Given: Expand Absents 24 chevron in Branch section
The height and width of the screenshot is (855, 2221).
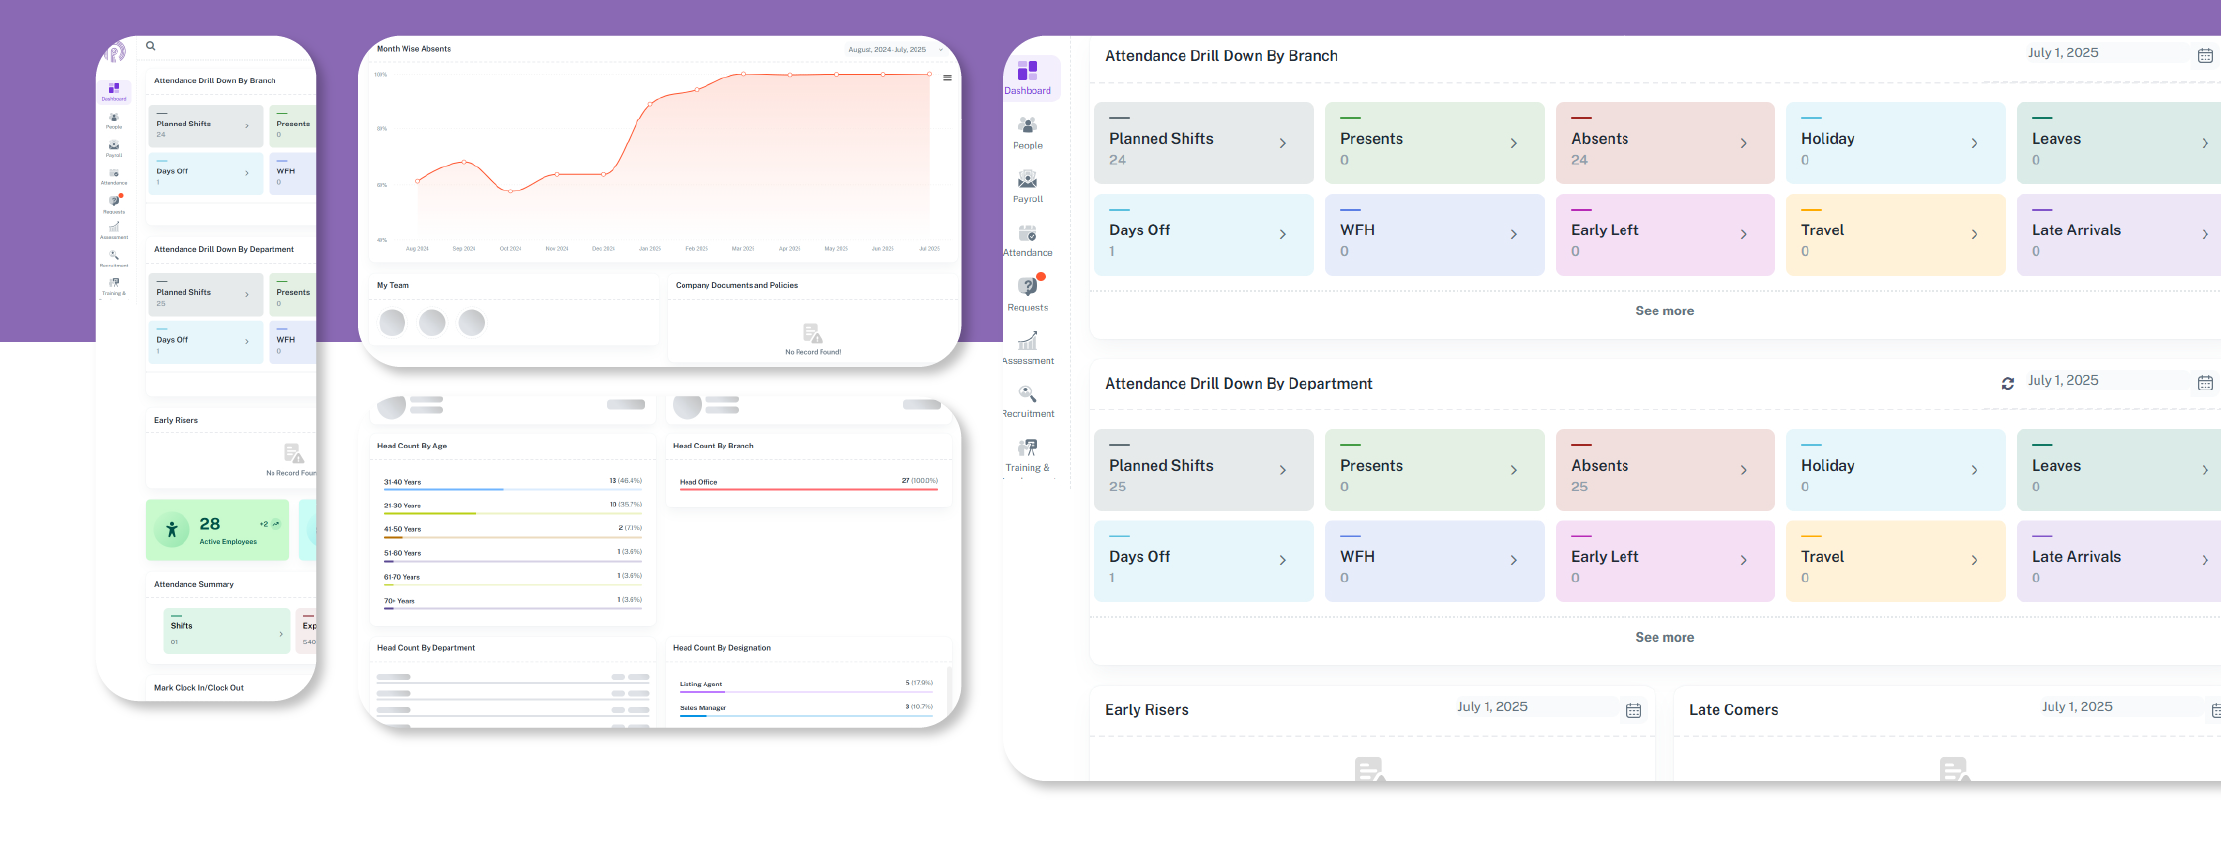Looking at the screenshot, I should coord(1744,143).
